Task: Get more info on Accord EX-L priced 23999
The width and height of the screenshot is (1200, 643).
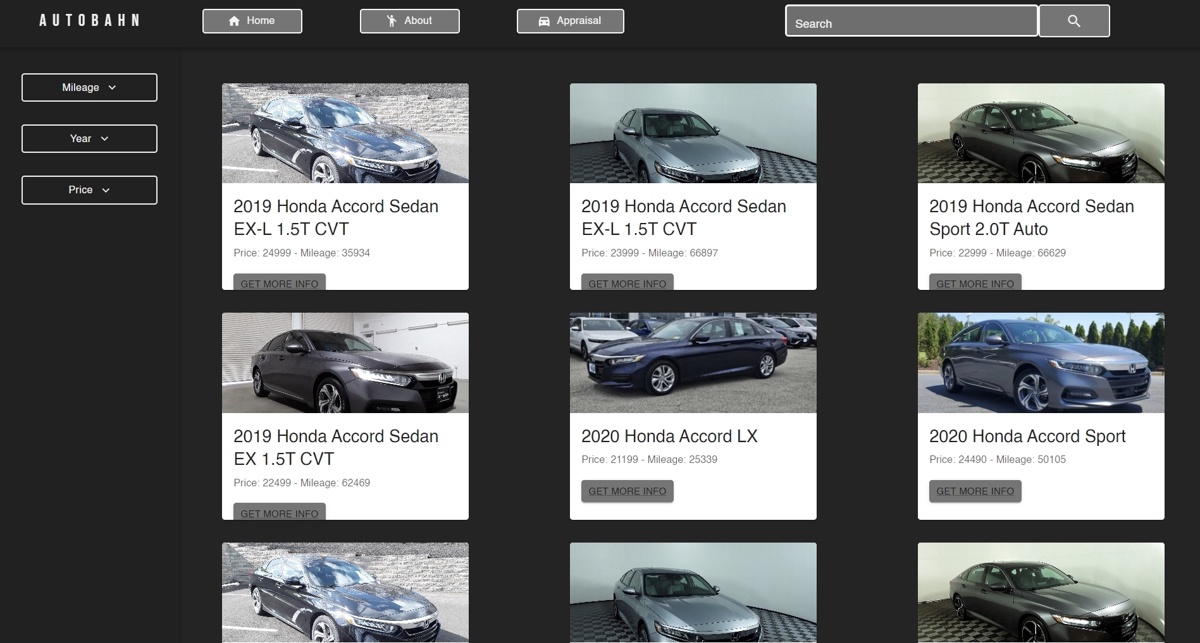Action: [x=627, y=283]
